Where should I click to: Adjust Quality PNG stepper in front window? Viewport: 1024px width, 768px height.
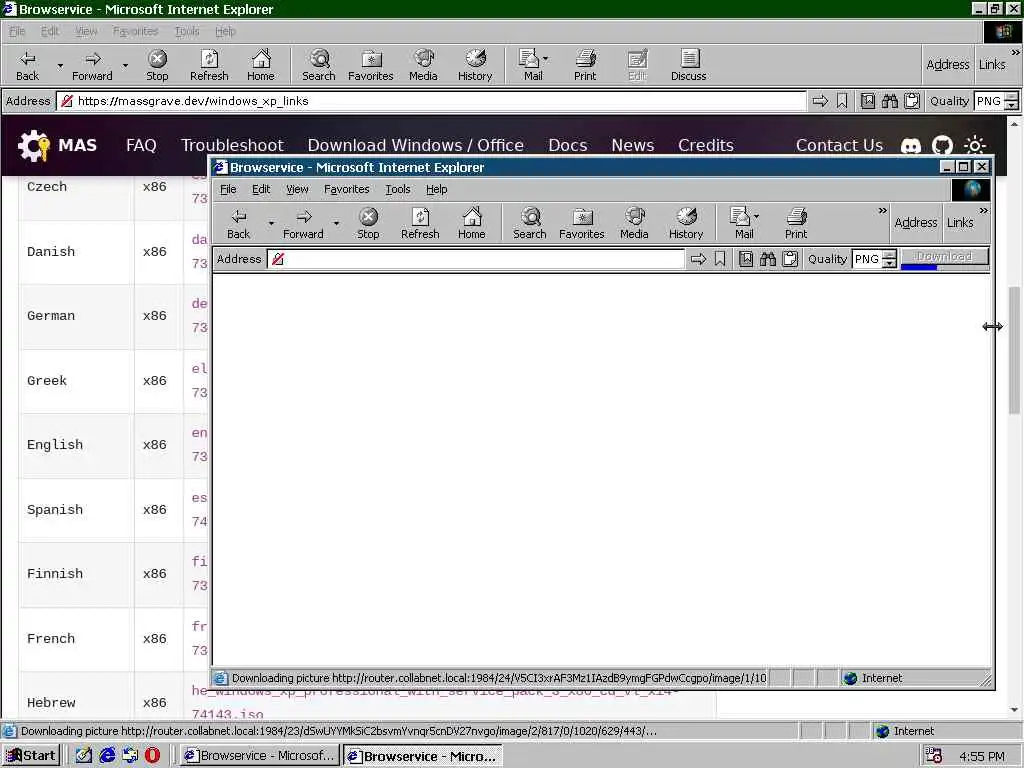pyautogui.click(x=889, y=259)
